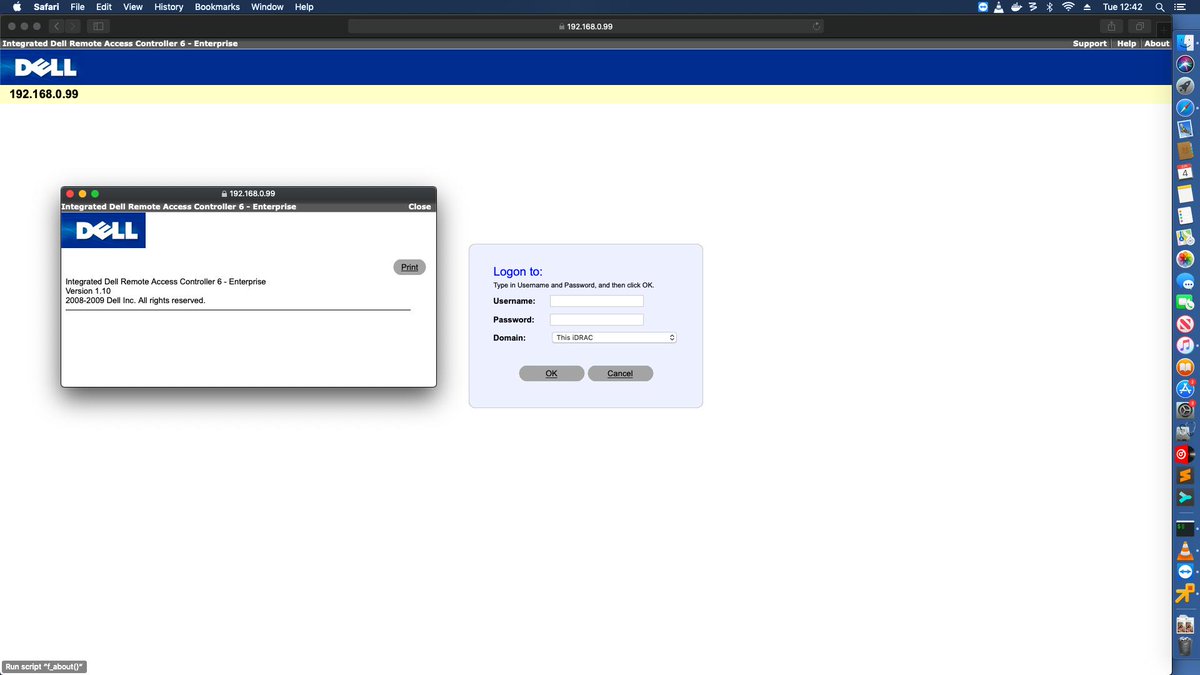Launch Siri from the Dock
1200x675 pixels.
pos(1185,64)
